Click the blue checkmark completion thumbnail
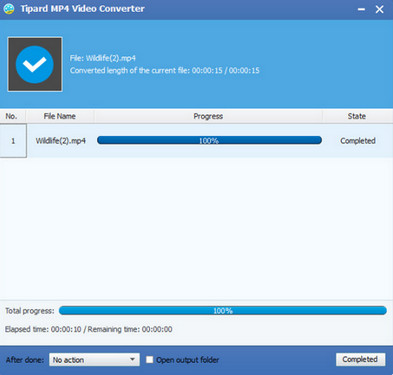 tap(35, 64)
